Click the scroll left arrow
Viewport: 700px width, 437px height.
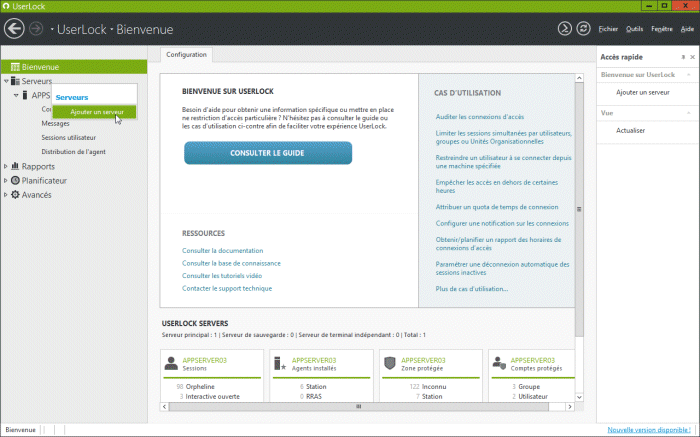coord(164,407)
